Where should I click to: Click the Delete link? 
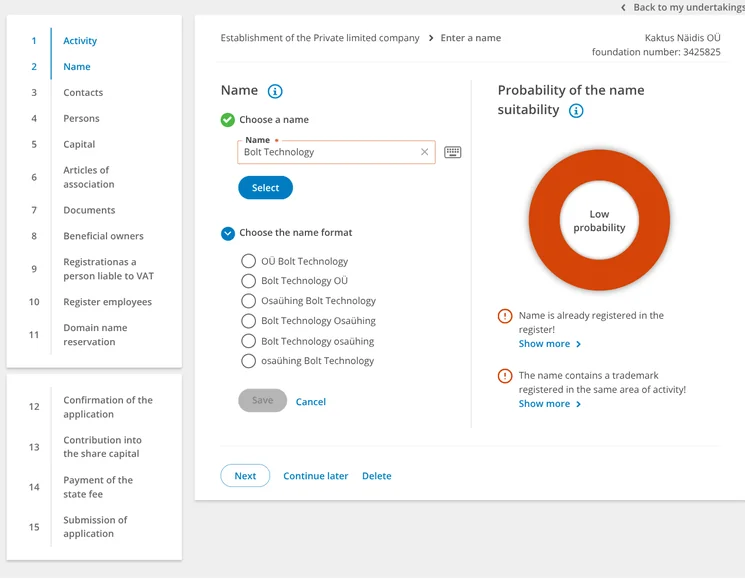coord(376,476)
